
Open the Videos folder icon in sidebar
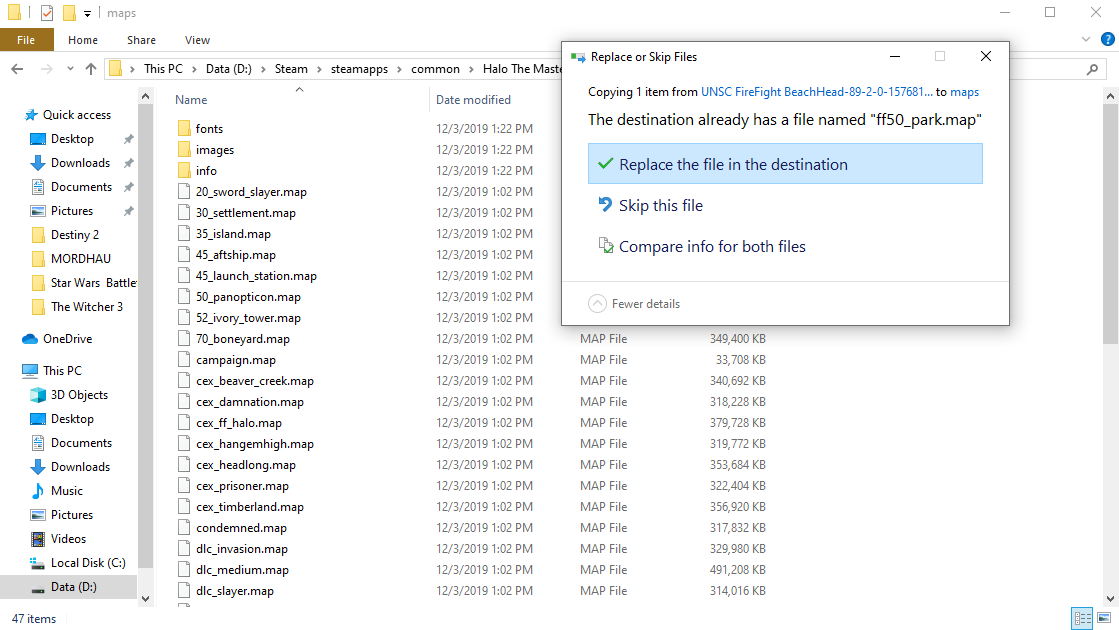(38, 539)
